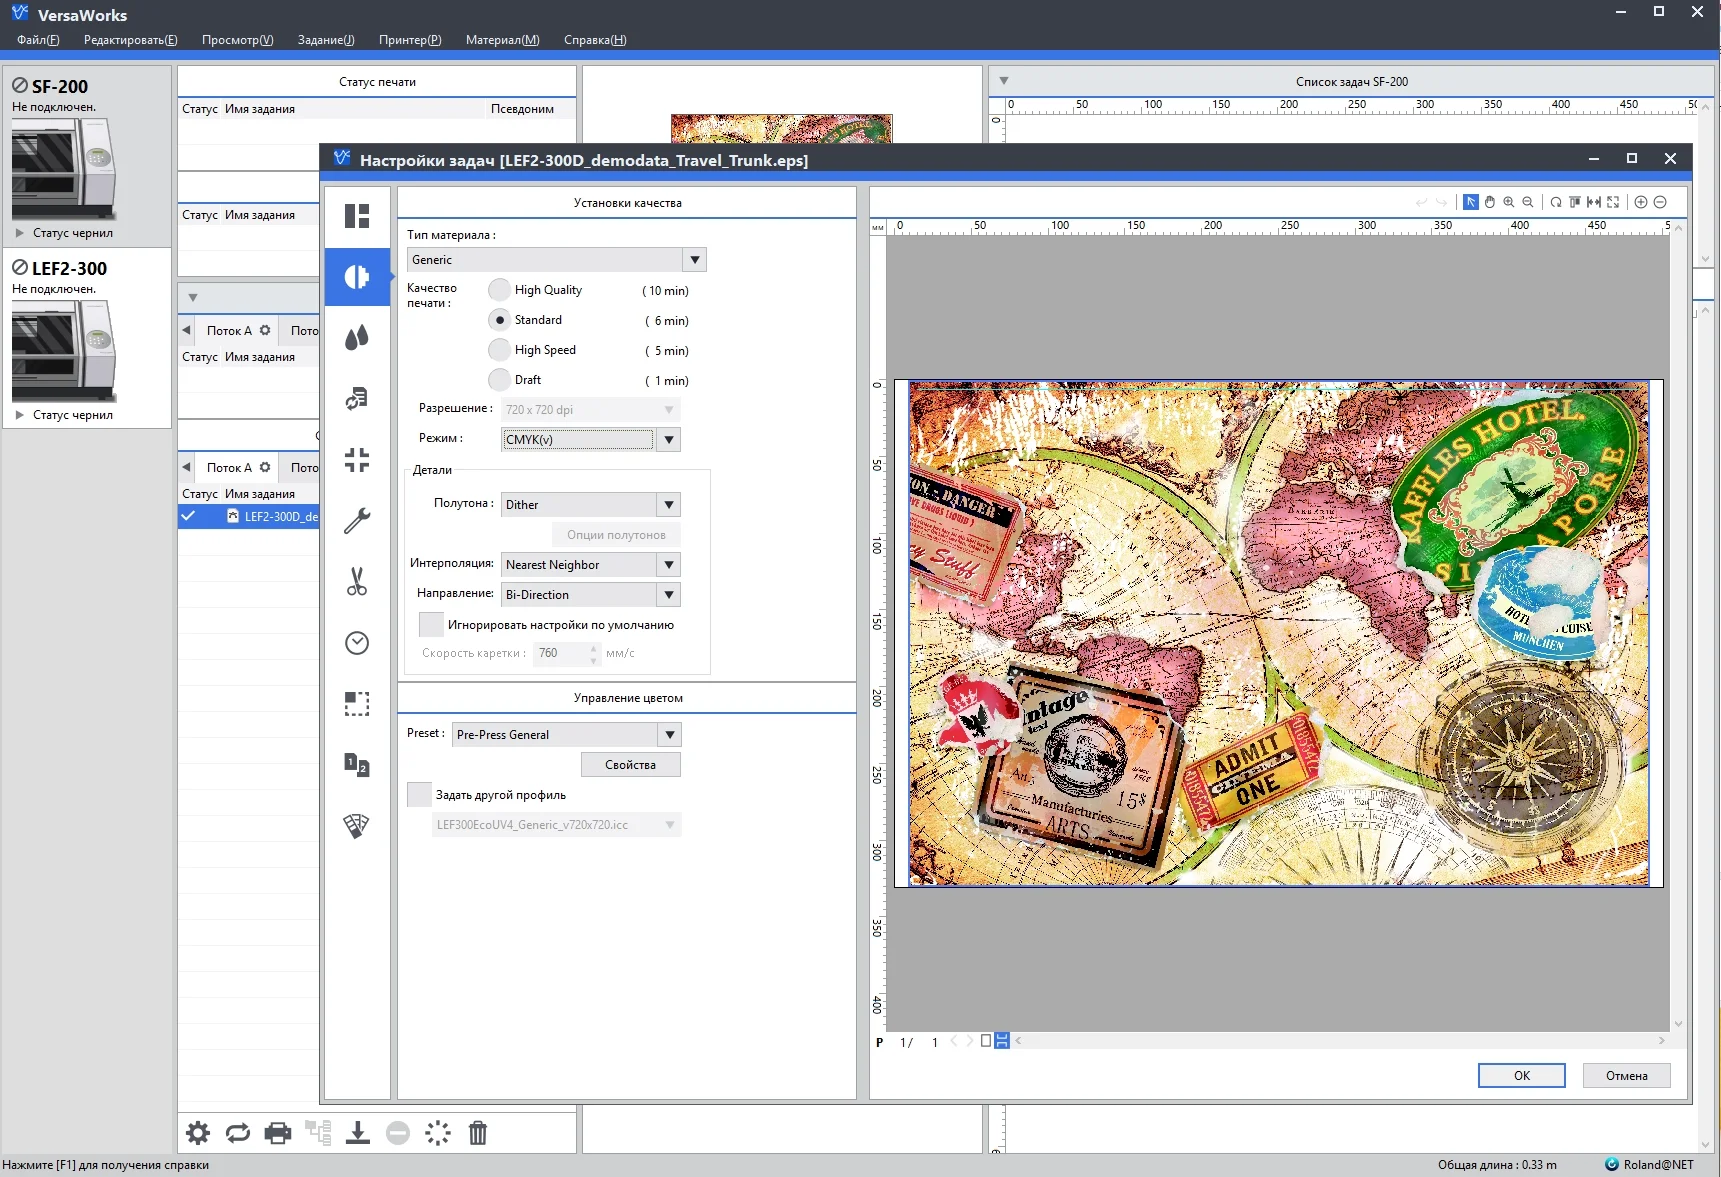Open Редактировать menu
Image resolution: width=1721 pixels, height=1177 pixels.
click(x=131, y=40)
